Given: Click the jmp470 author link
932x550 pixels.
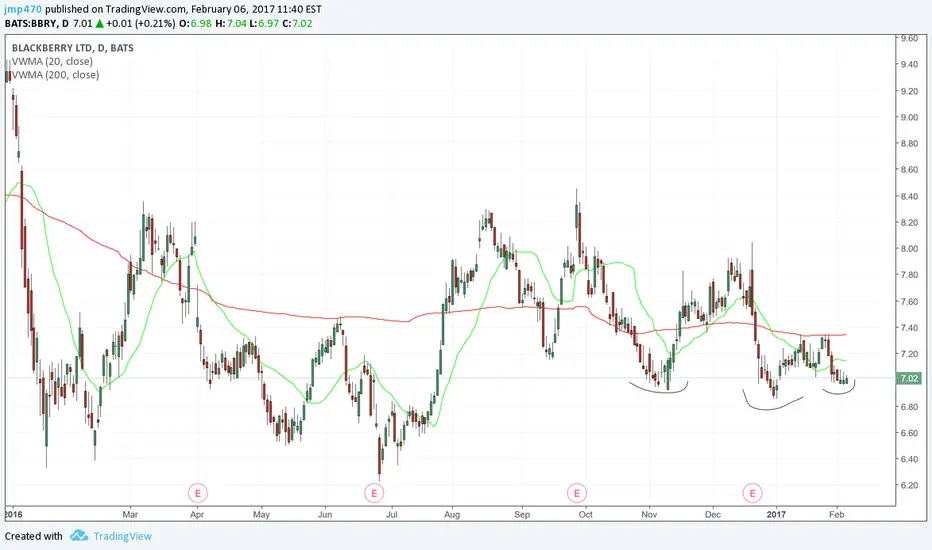Looking at the screenshot, I should [x=23, y=9].
